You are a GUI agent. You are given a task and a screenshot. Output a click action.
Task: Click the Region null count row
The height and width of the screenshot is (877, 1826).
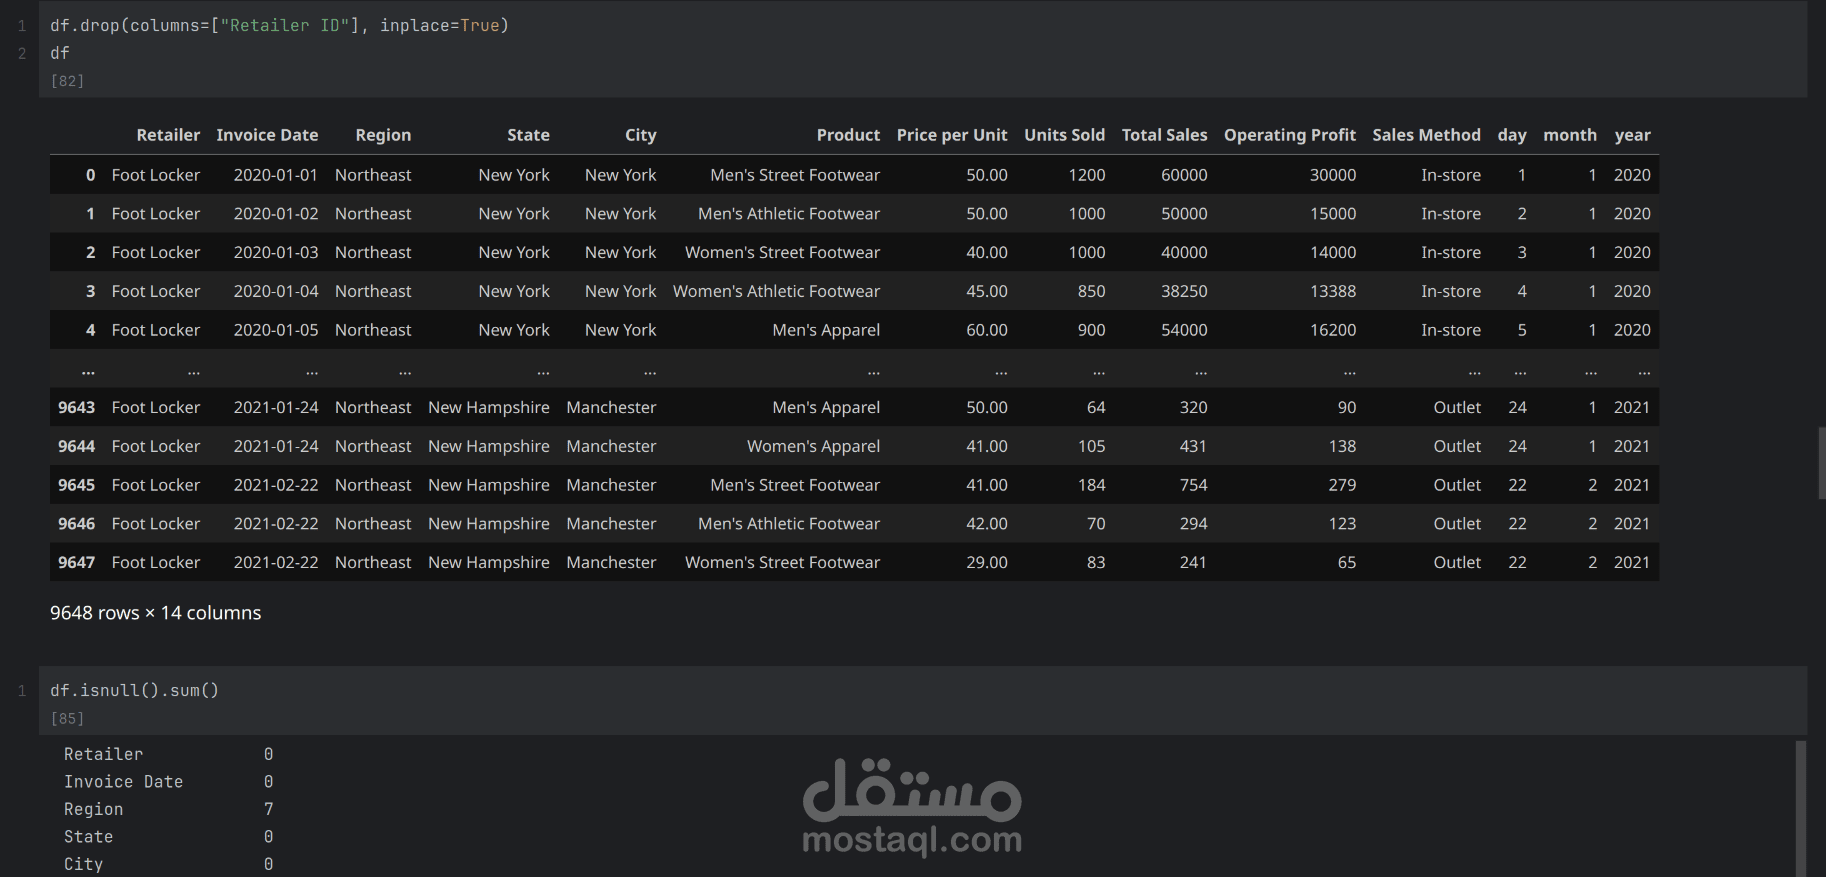(168, 809)
